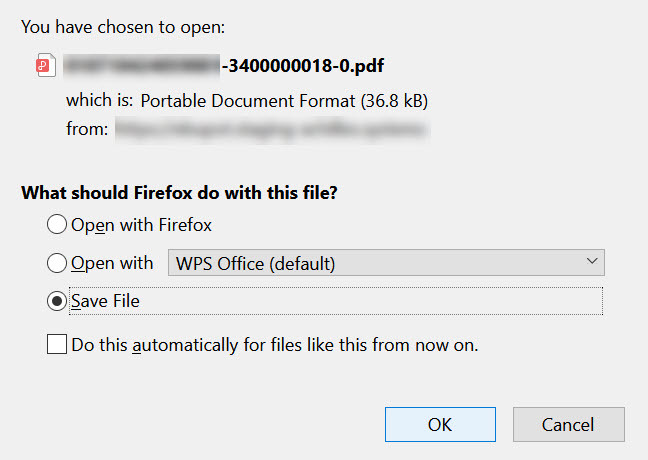This screenshot has height=460, width=648.
Task: Click the Portable Document Format (36.8 kB) text
Action: coord(284,101)
